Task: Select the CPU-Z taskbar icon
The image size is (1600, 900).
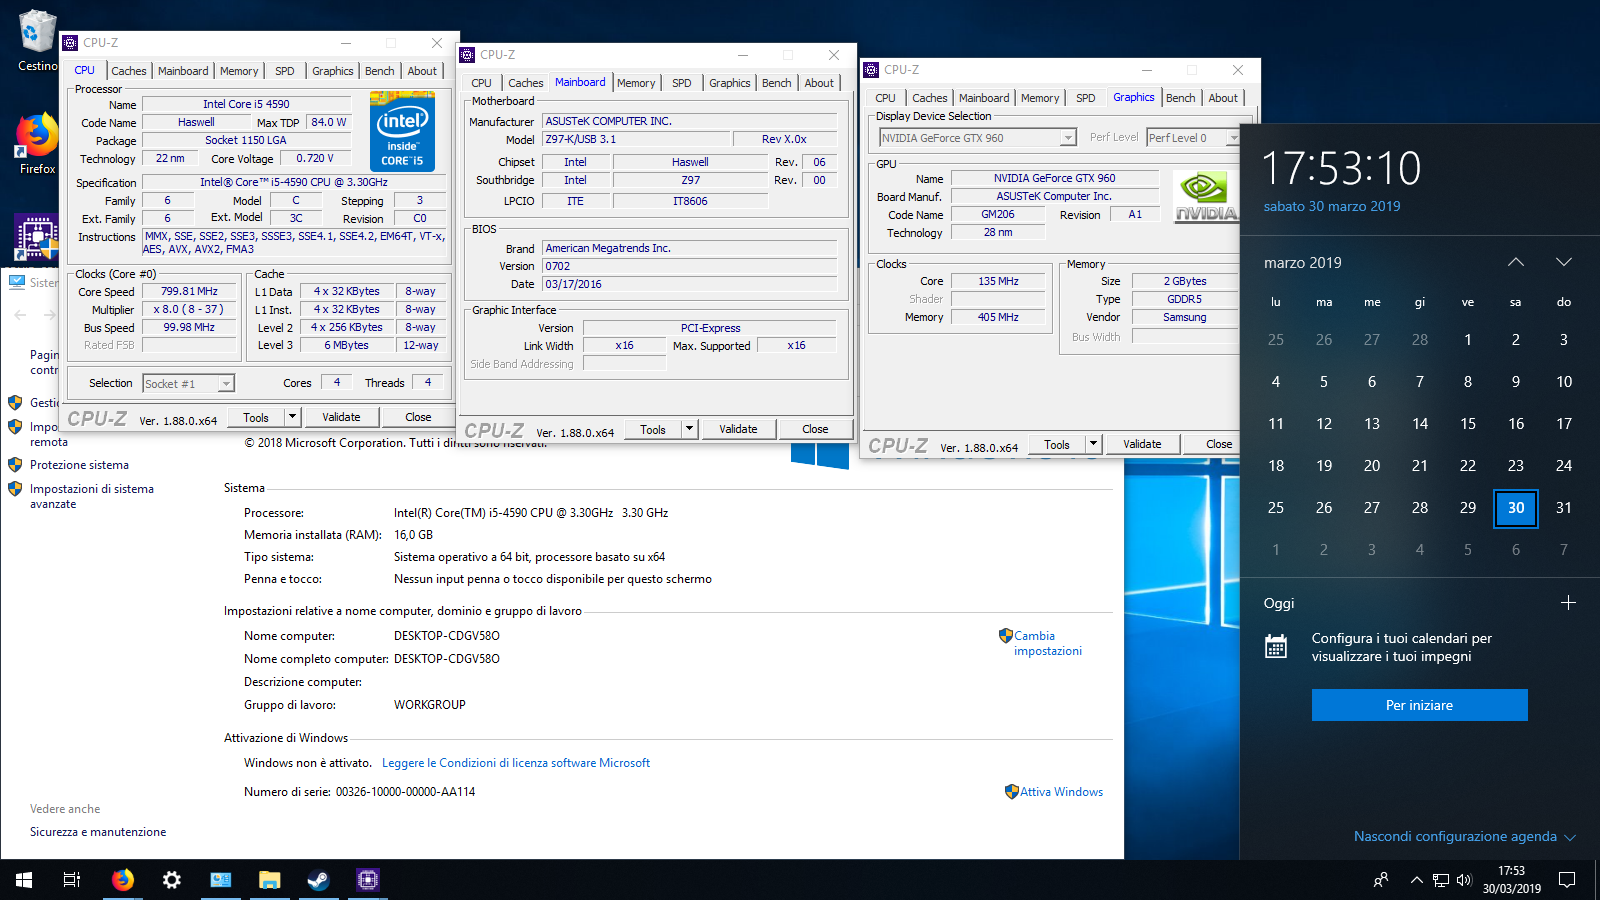Action: (x=368, y=880)
